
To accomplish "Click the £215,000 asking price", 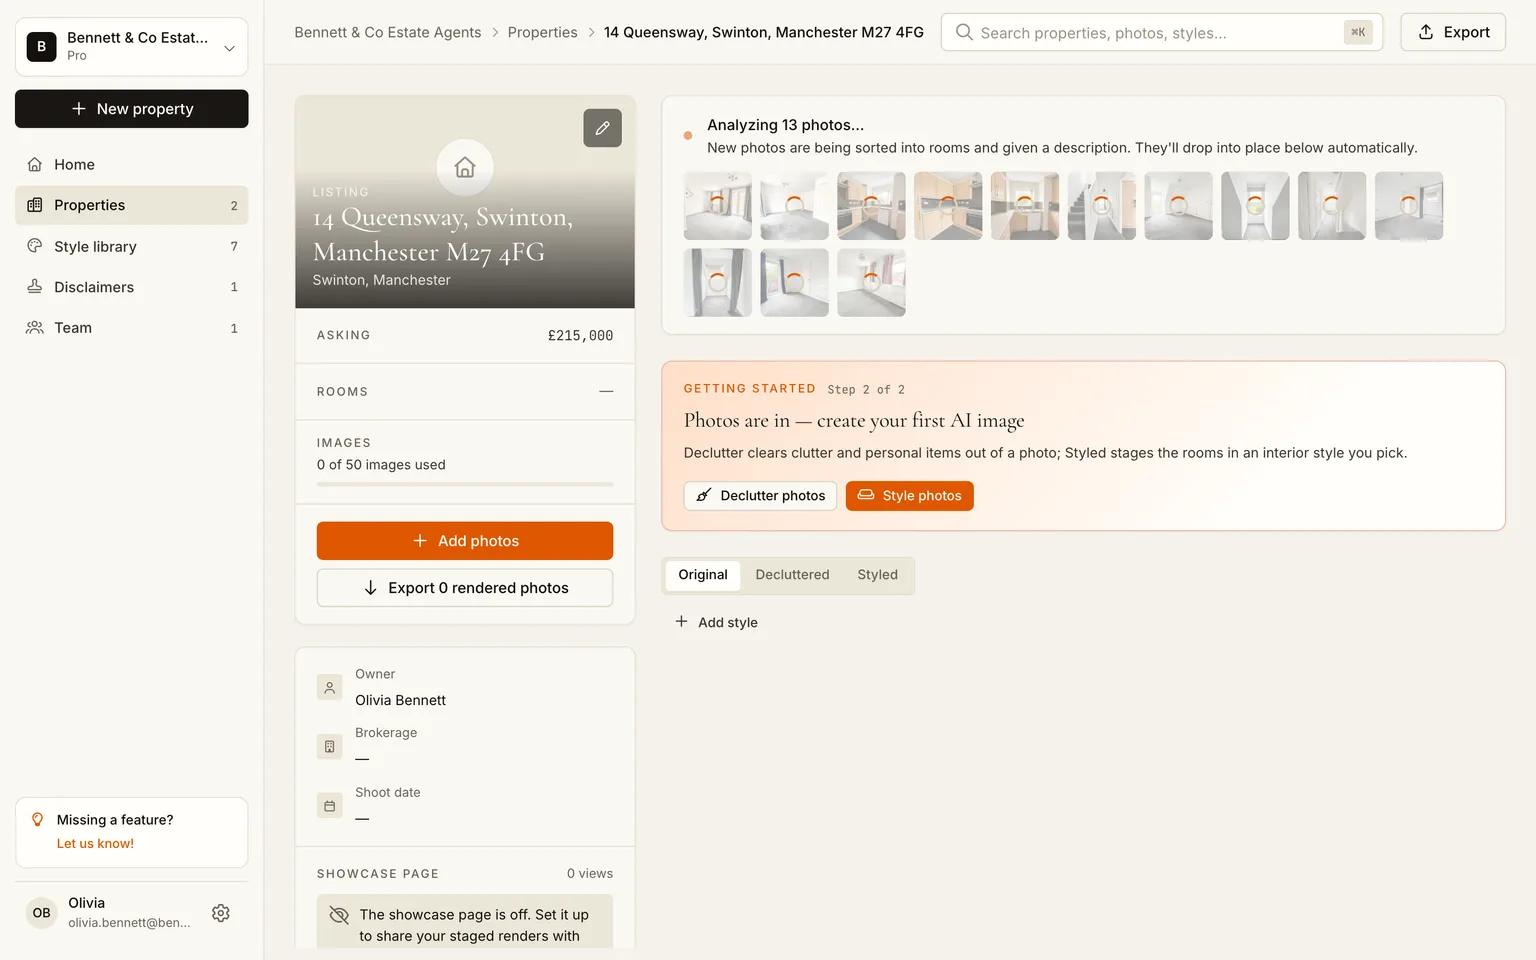I will click(580, 336).
